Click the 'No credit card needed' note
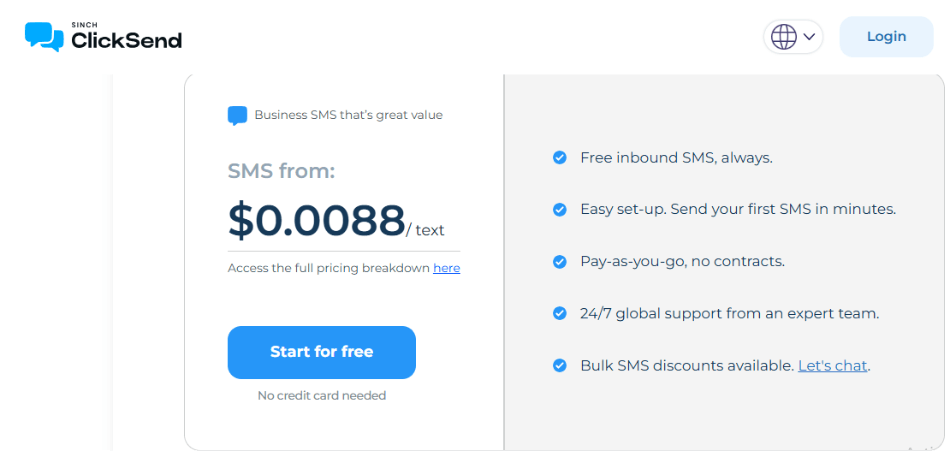The image size is (950, 451). pos(321,395)
